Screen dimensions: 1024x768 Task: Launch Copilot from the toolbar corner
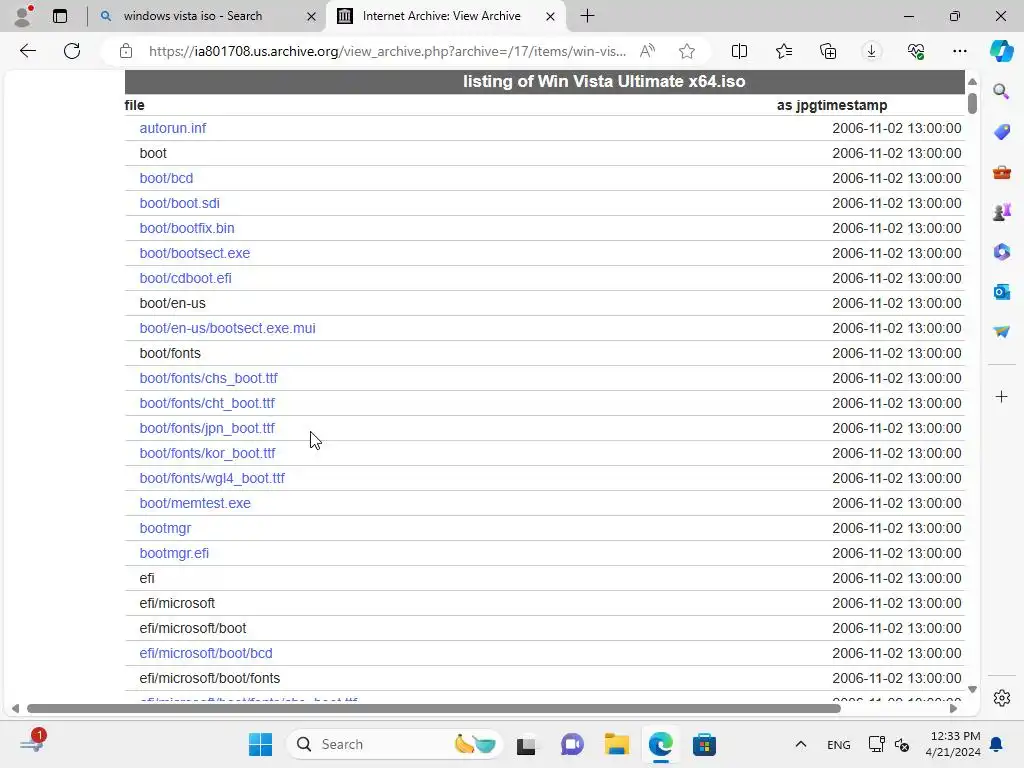click(x=1001, y=51)
